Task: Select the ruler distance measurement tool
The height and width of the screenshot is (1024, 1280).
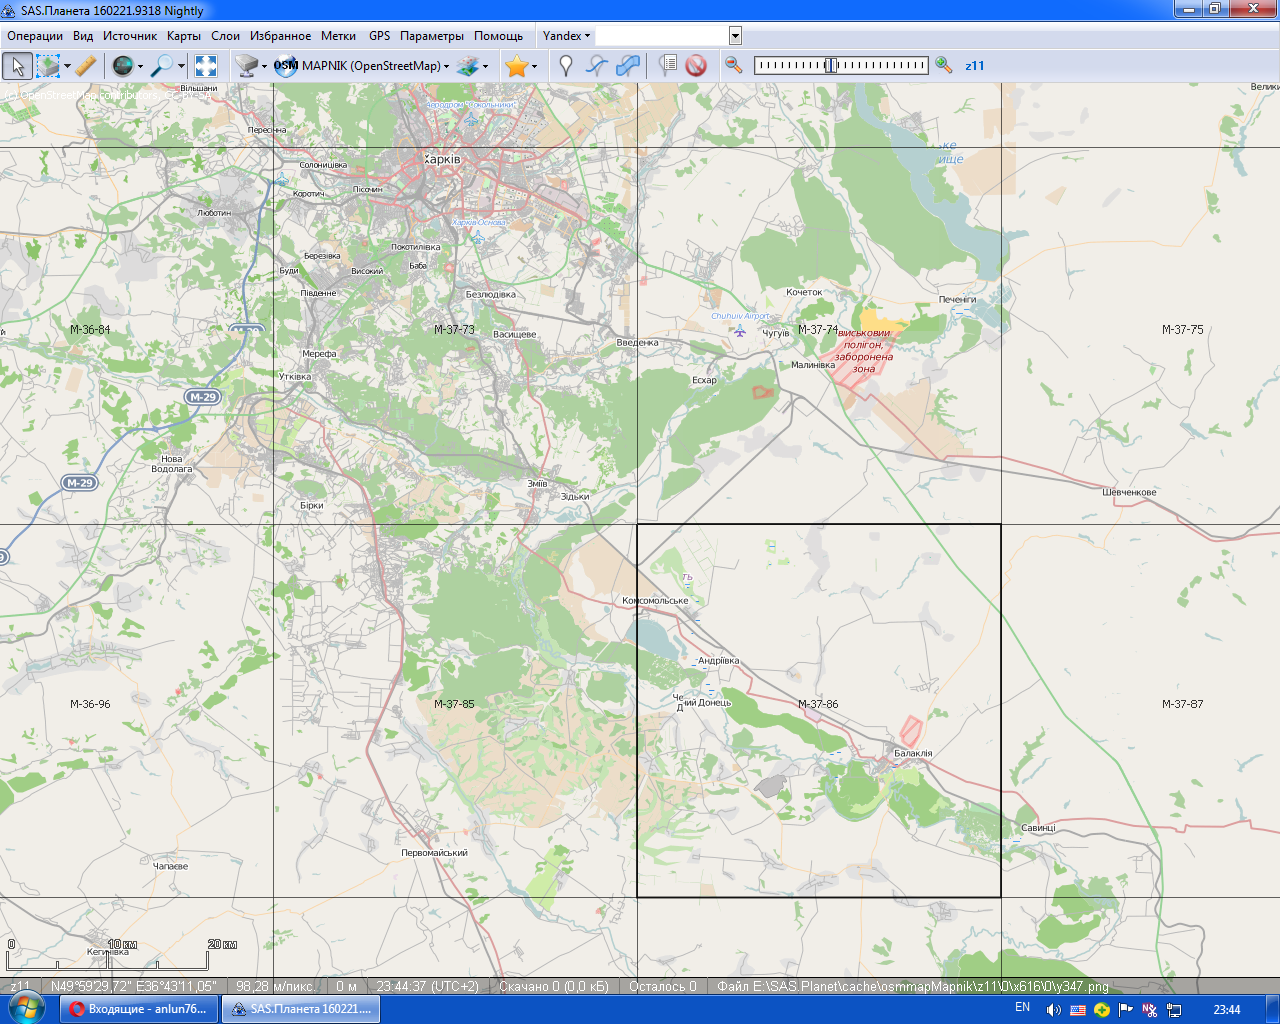Action: coord(86,66)
